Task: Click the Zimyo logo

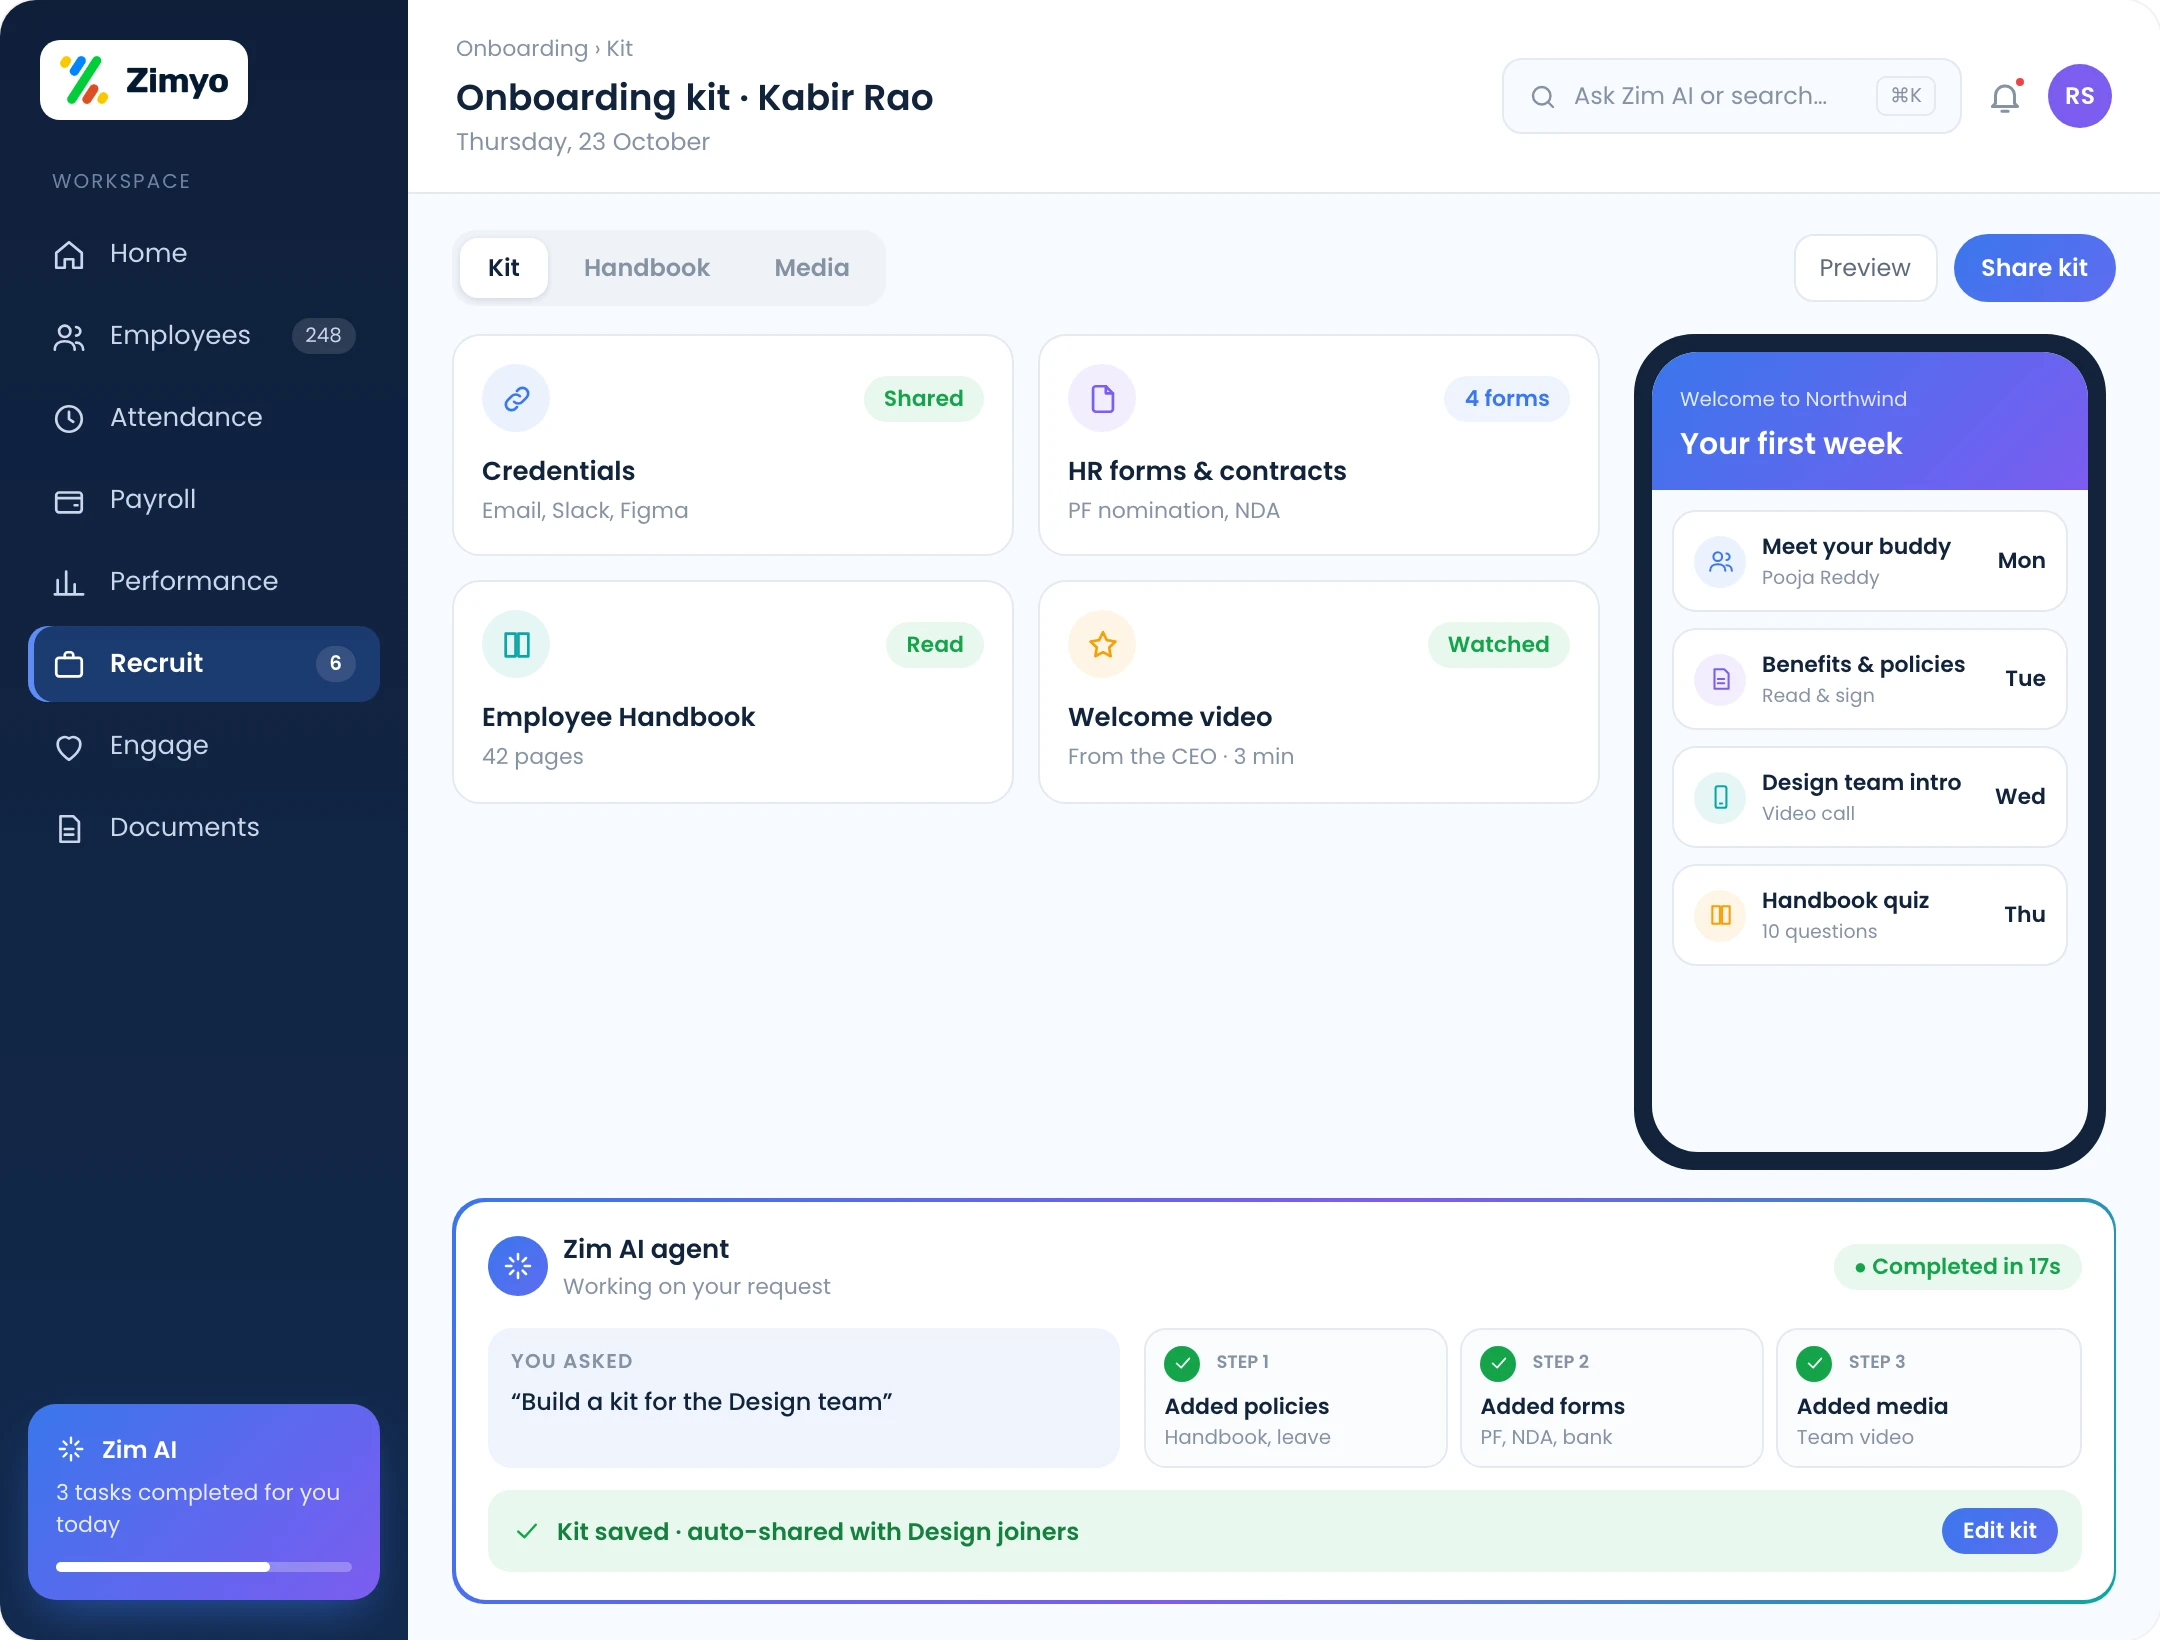Action: [x=144, y=80]
